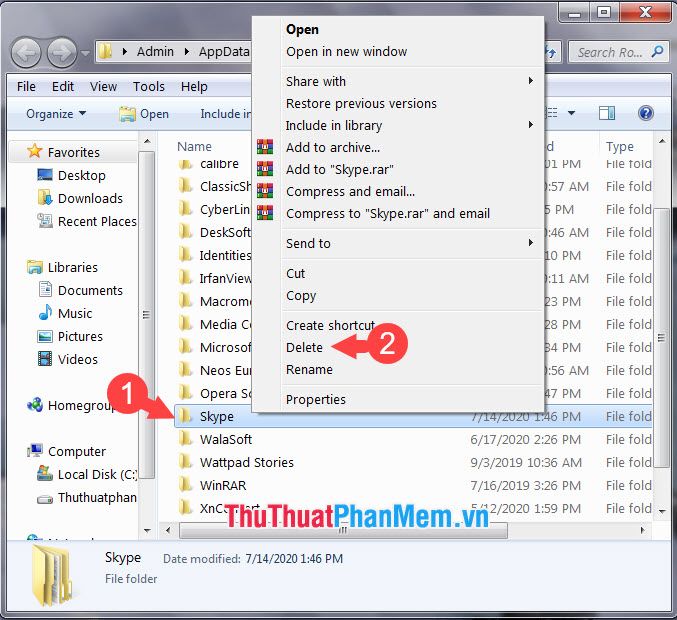Choose Add to "Skype.rar"
Screen dimensions: 677x620
(x=340, y=169)
